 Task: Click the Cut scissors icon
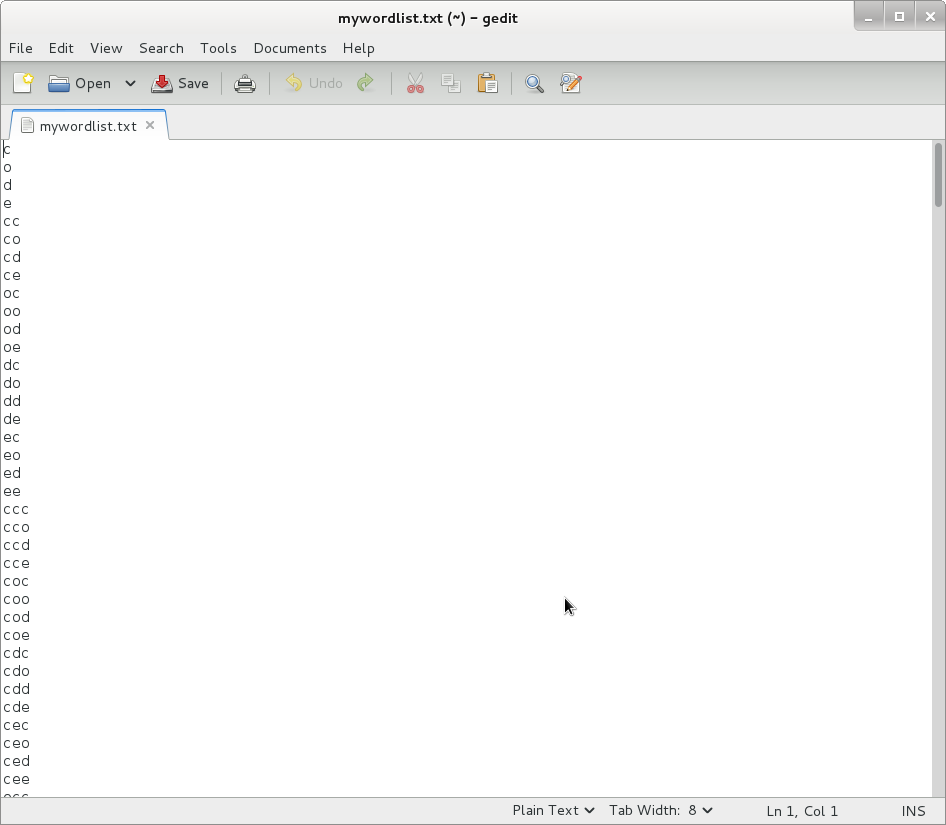pyautogui.click(x=415, y=83)
